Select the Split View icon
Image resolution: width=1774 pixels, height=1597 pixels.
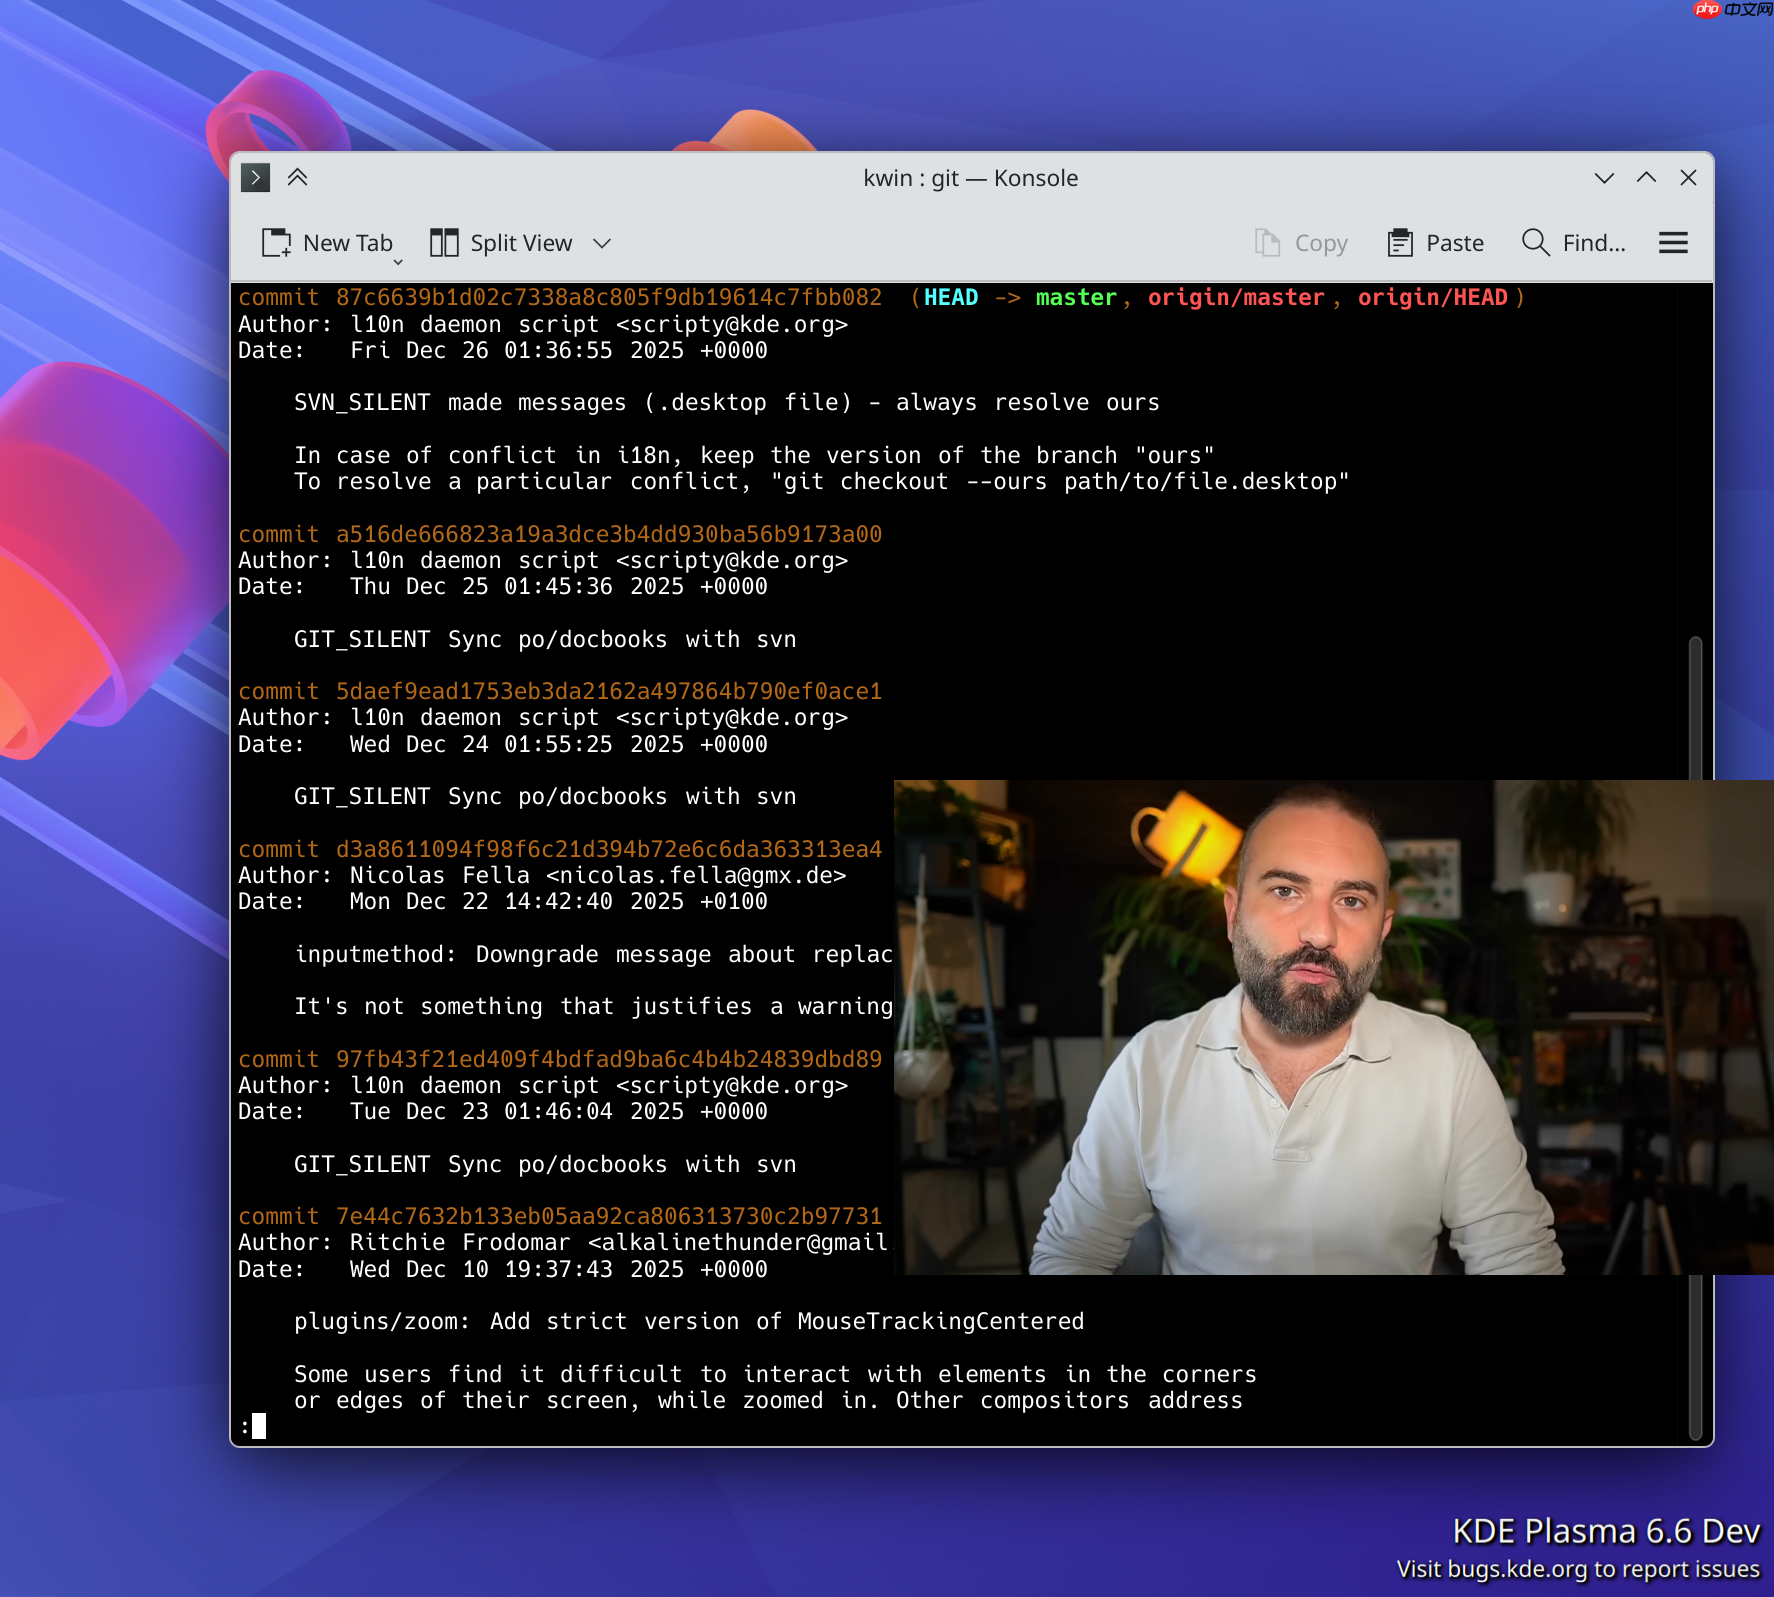pyautogui.click(x=443, y=242)
